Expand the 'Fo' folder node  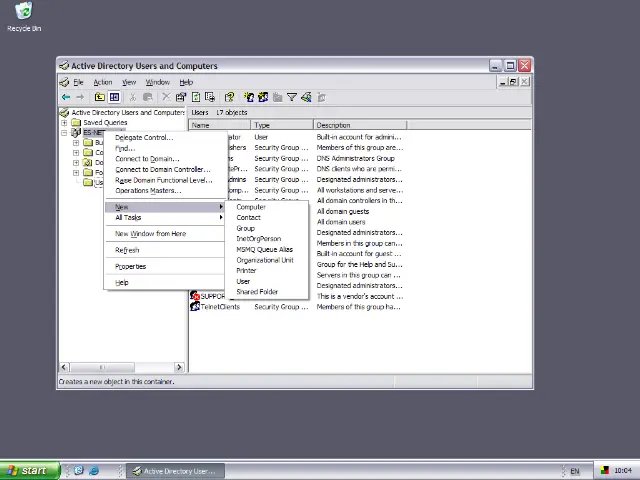76,173
